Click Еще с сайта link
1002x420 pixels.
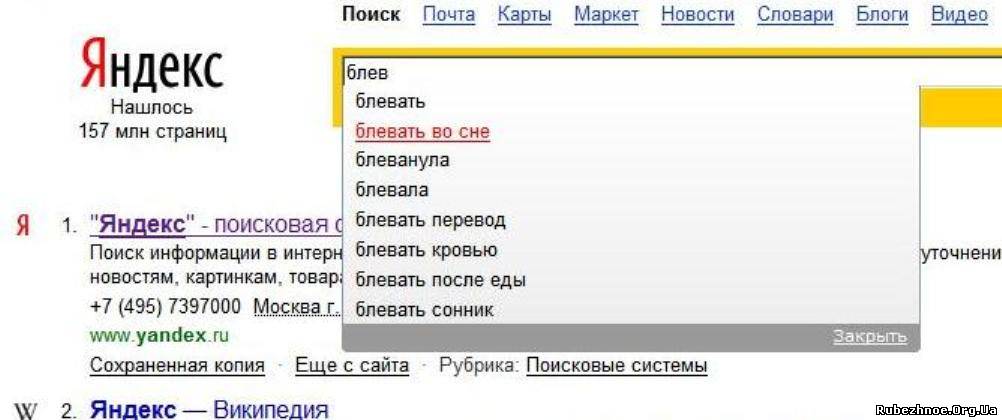point(352,366)
